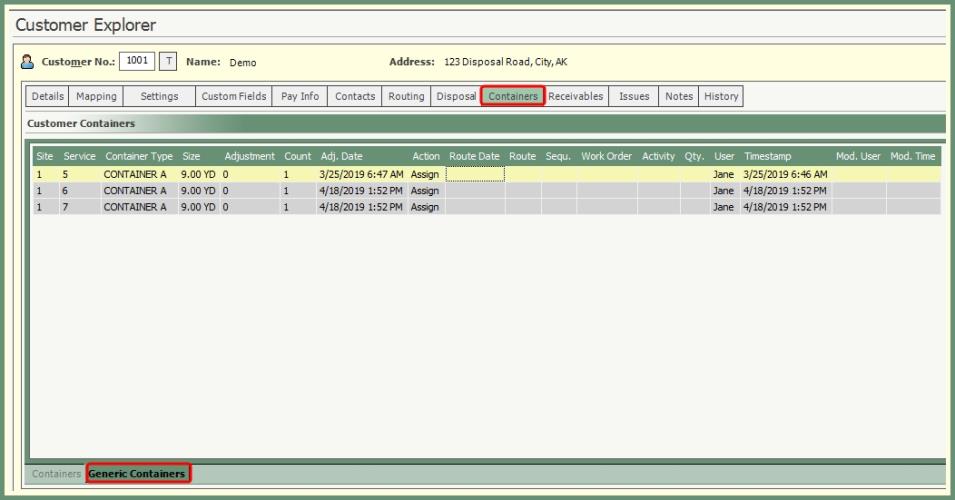Sort by the Adj. Date column header
This screenshot has height=500, width=955.
342,156
